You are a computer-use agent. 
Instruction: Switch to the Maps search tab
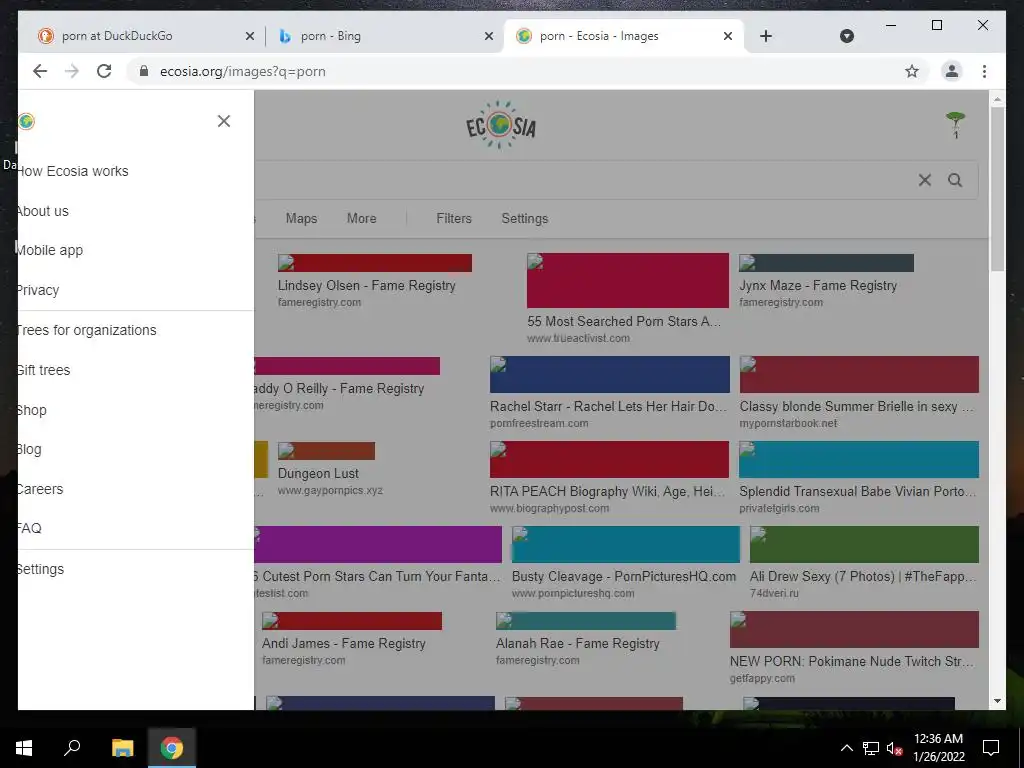[301, 219]
